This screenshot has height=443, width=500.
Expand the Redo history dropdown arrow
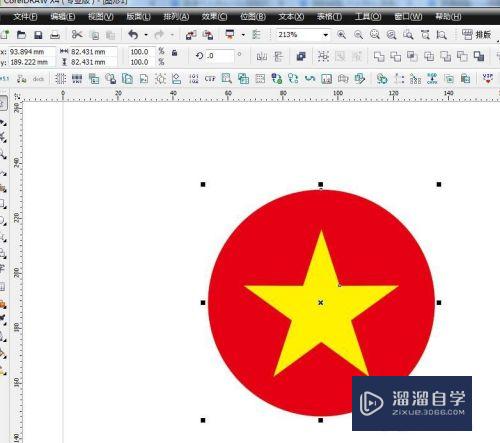pyautogui.click(x=172, y=35)
